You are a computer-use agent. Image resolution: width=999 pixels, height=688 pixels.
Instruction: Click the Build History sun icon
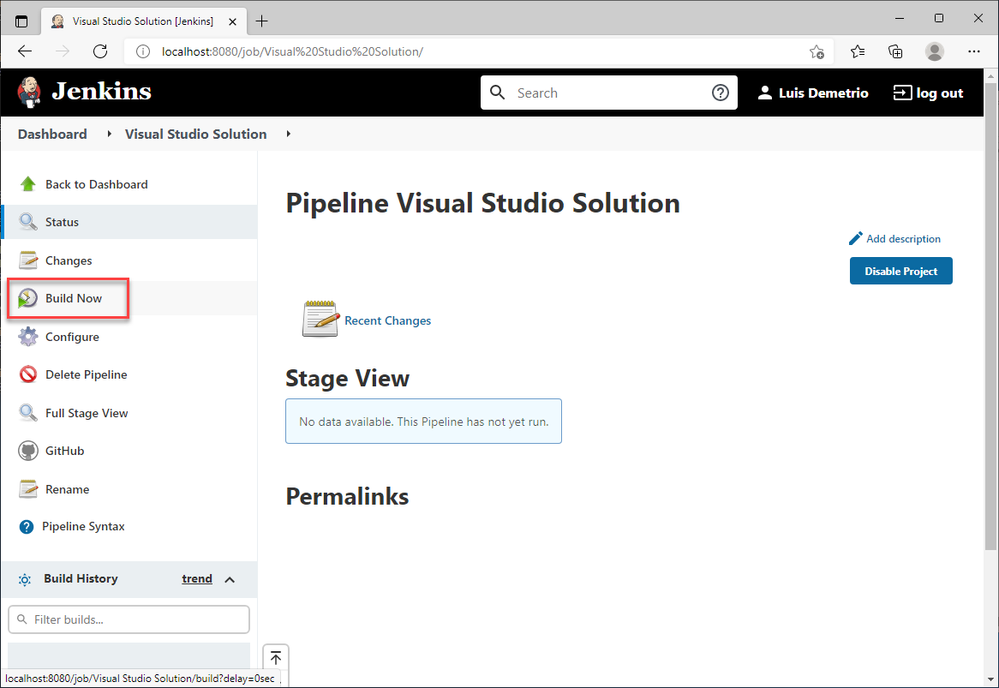coord(25,580)
